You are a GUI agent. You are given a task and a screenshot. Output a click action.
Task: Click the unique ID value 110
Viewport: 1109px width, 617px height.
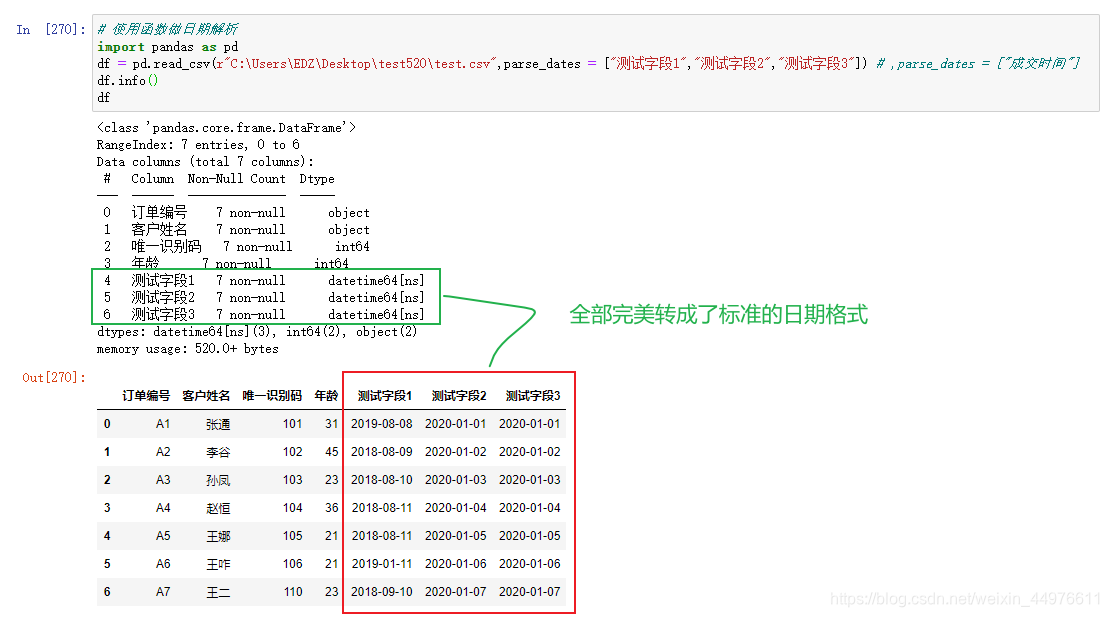point(292,592)
